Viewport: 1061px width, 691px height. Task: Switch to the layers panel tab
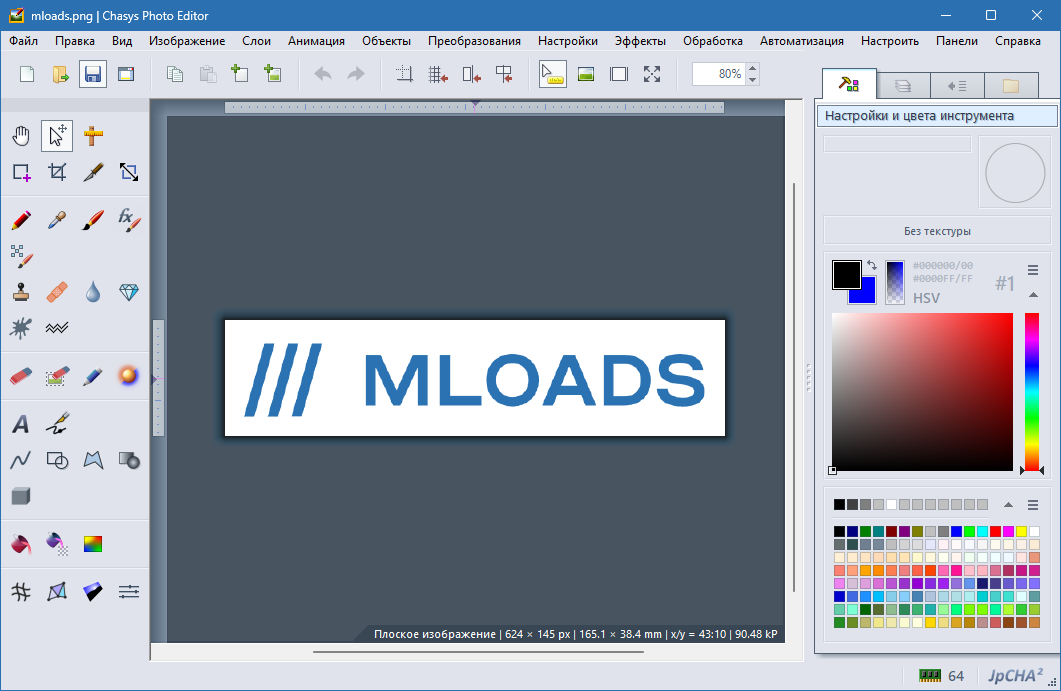click(x=903, y=85)
